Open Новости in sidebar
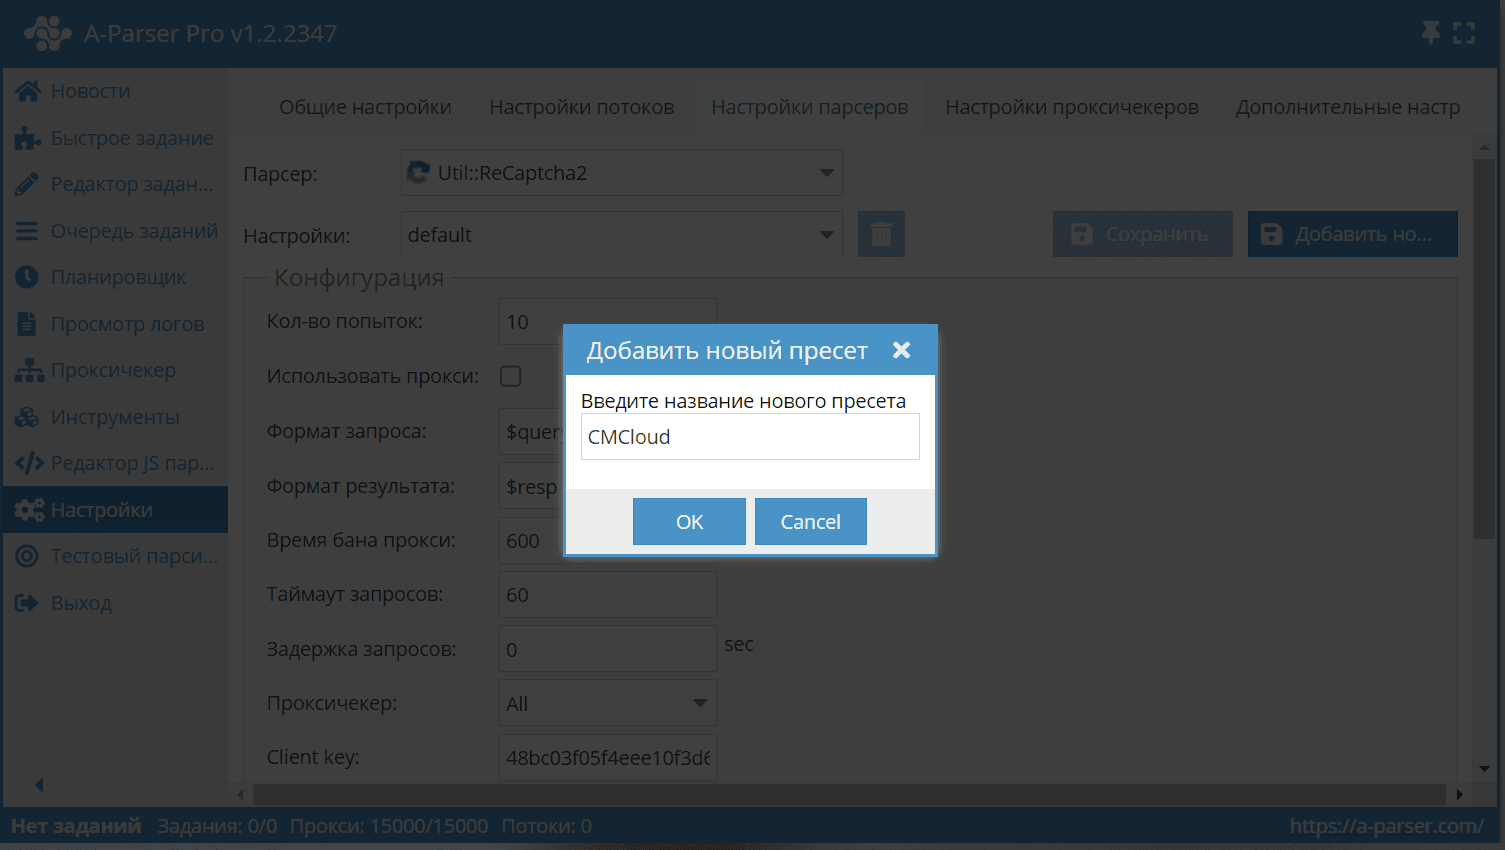1505x850 pixels. [x=91, y=91]
